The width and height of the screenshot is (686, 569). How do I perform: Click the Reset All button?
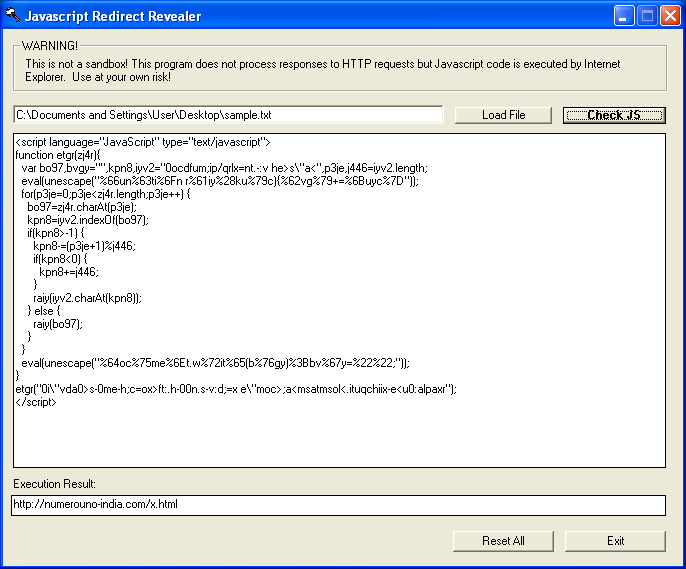click(x=503, y=541)
